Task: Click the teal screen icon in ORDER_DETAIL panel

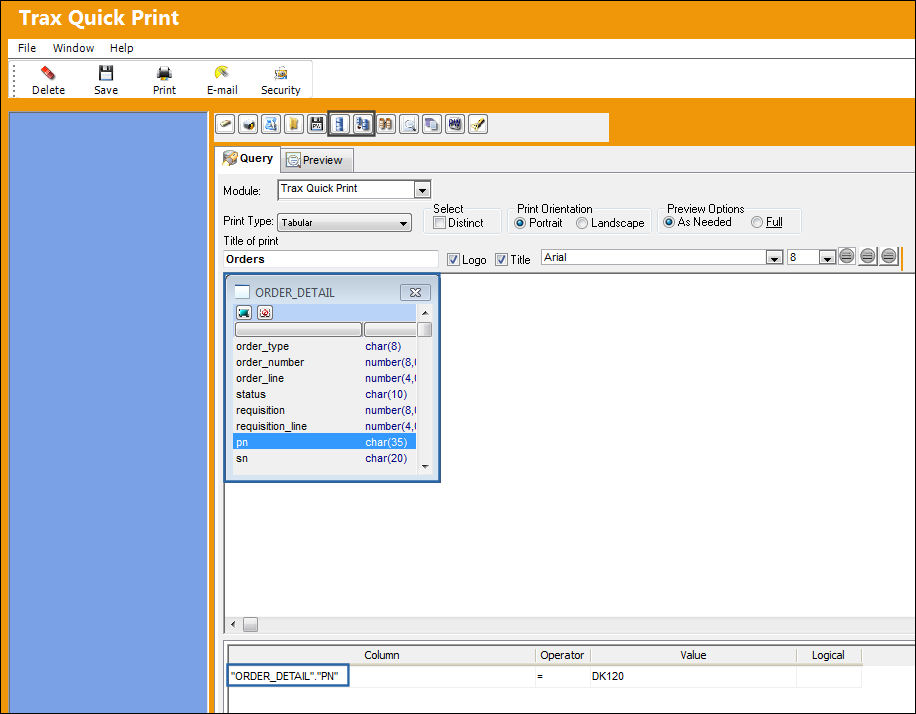Action: (244, 313)
